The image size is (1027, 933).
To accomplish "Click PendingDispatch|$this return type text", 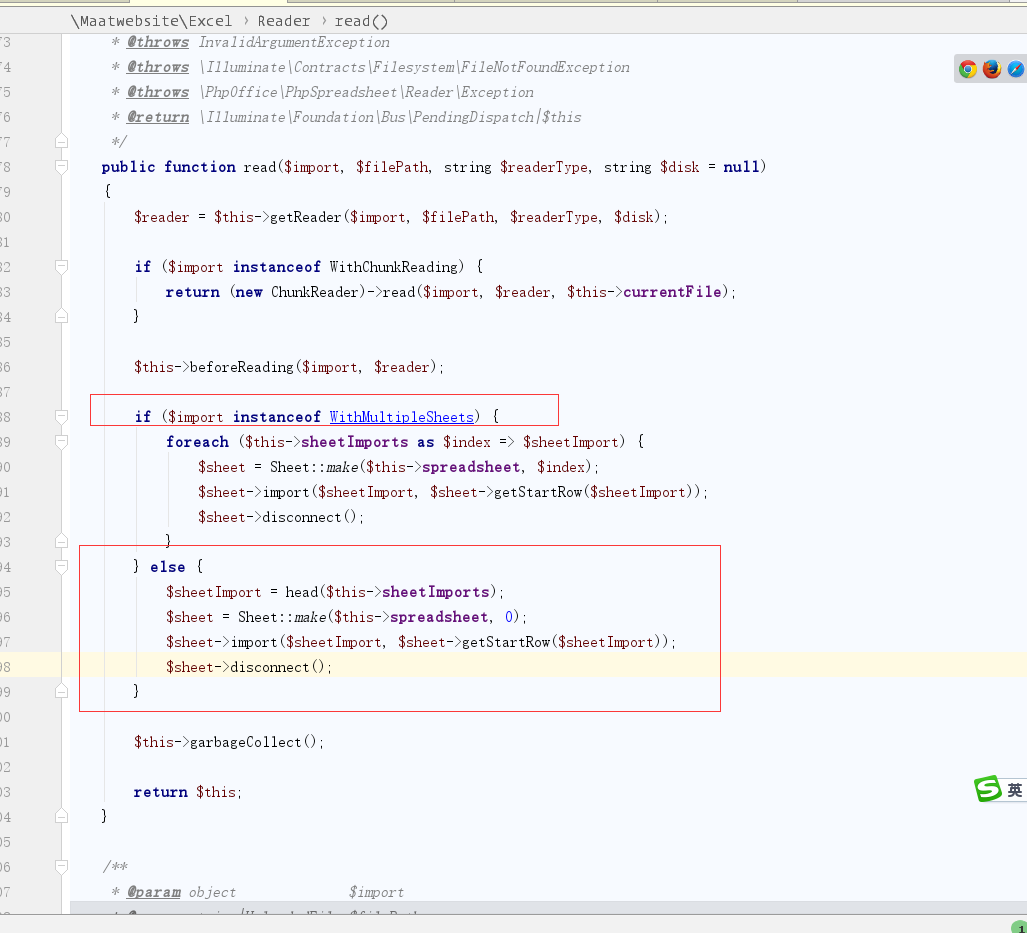I will 497,117.
